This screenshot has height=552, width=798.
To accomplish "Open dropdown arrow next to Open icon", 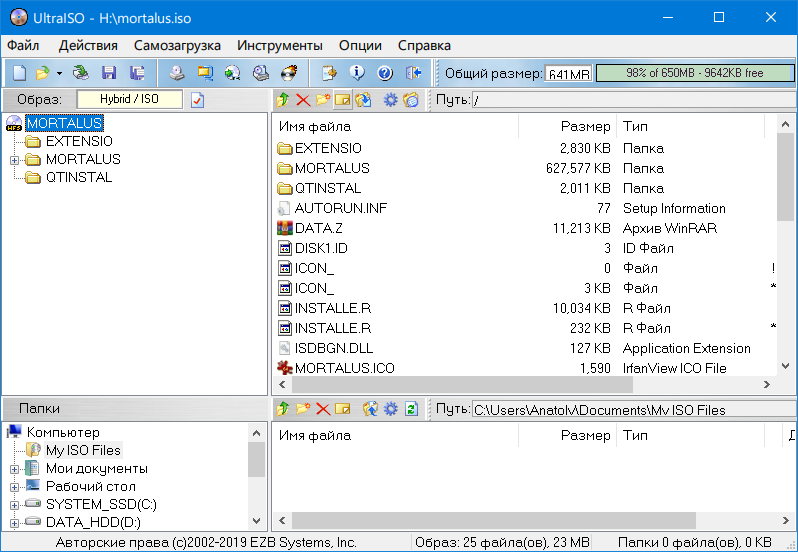I will (59, 73).
